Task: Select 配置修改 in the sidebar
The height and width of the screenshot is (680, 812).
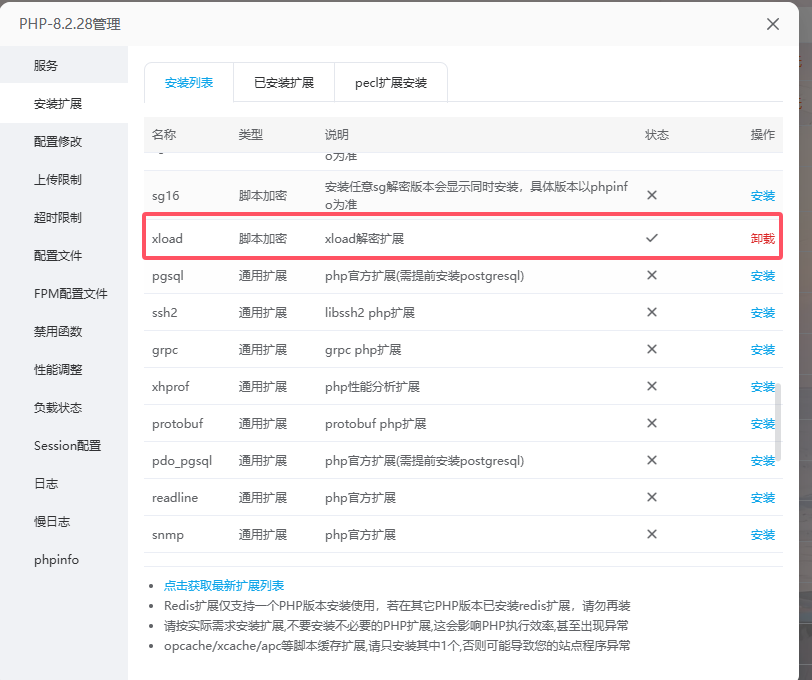Action: click(x=58, y=142)
